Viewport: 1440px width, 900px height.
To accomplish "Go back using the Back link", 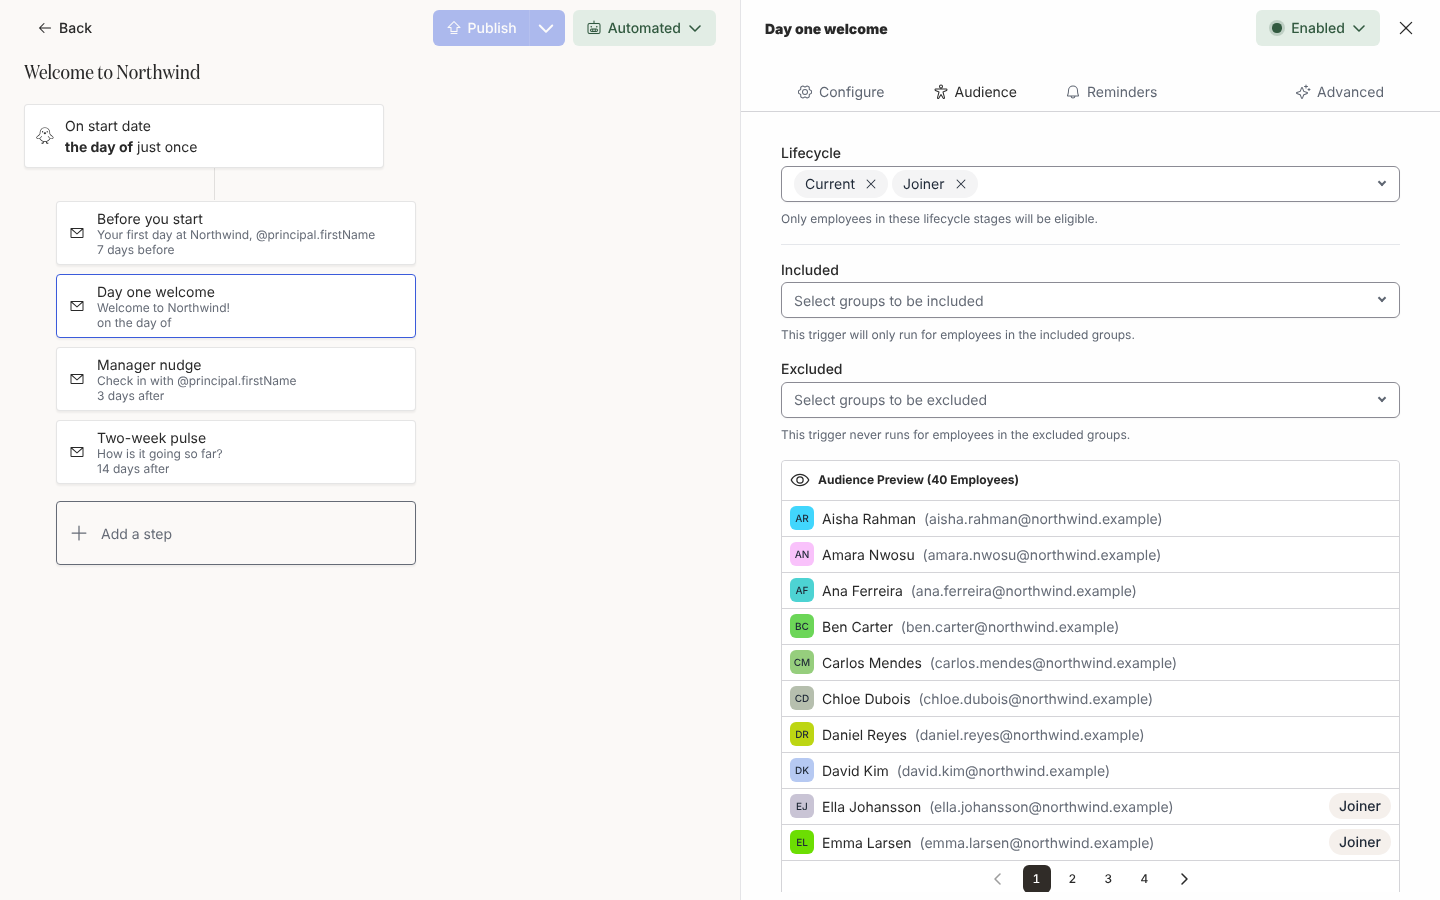I will [64, 28].
